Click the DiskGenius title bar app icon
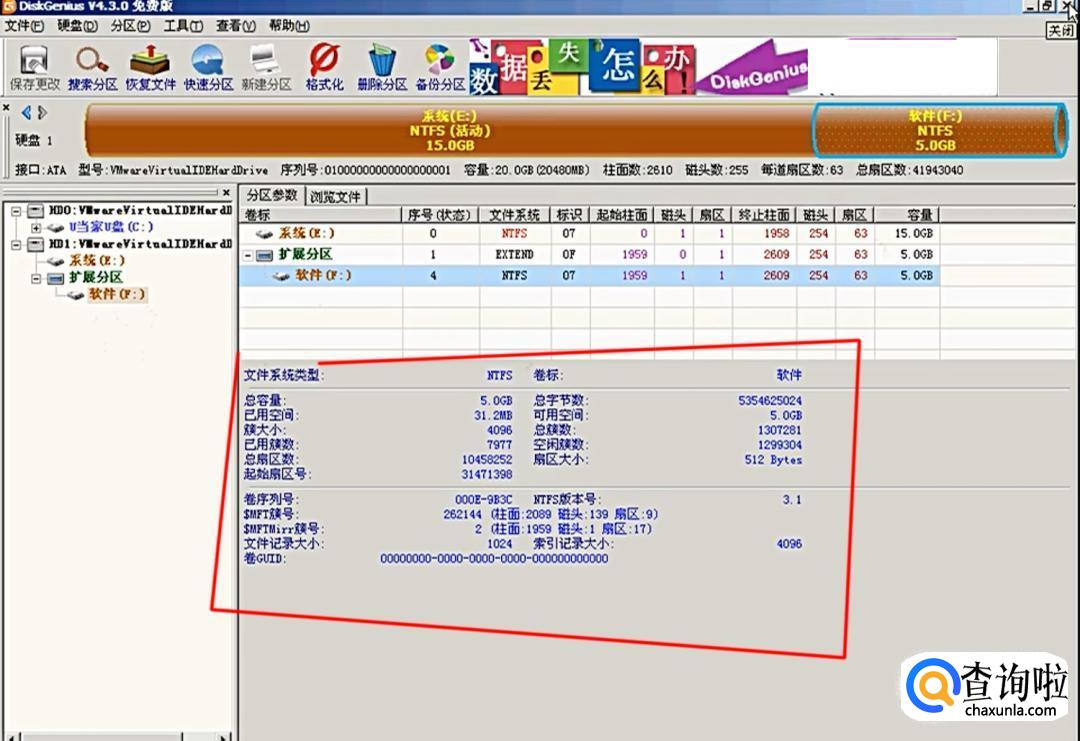The height and width of the screenshot is (741, 1080). pos(8,6)
